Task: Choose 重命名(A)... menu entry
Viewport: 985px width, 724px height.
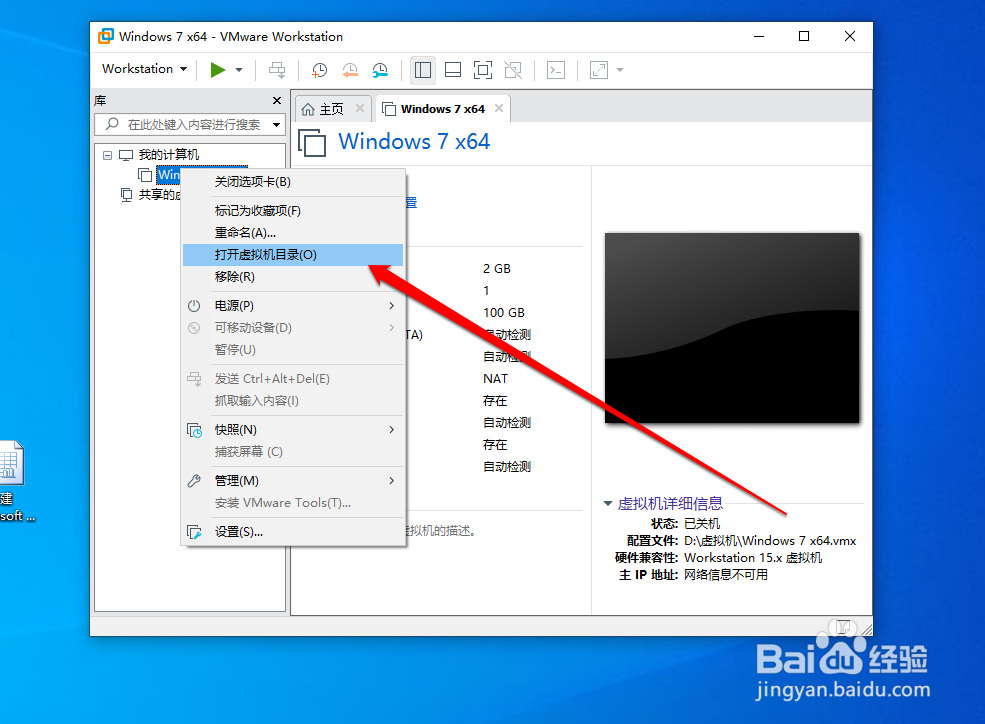Action: (293, 233)
